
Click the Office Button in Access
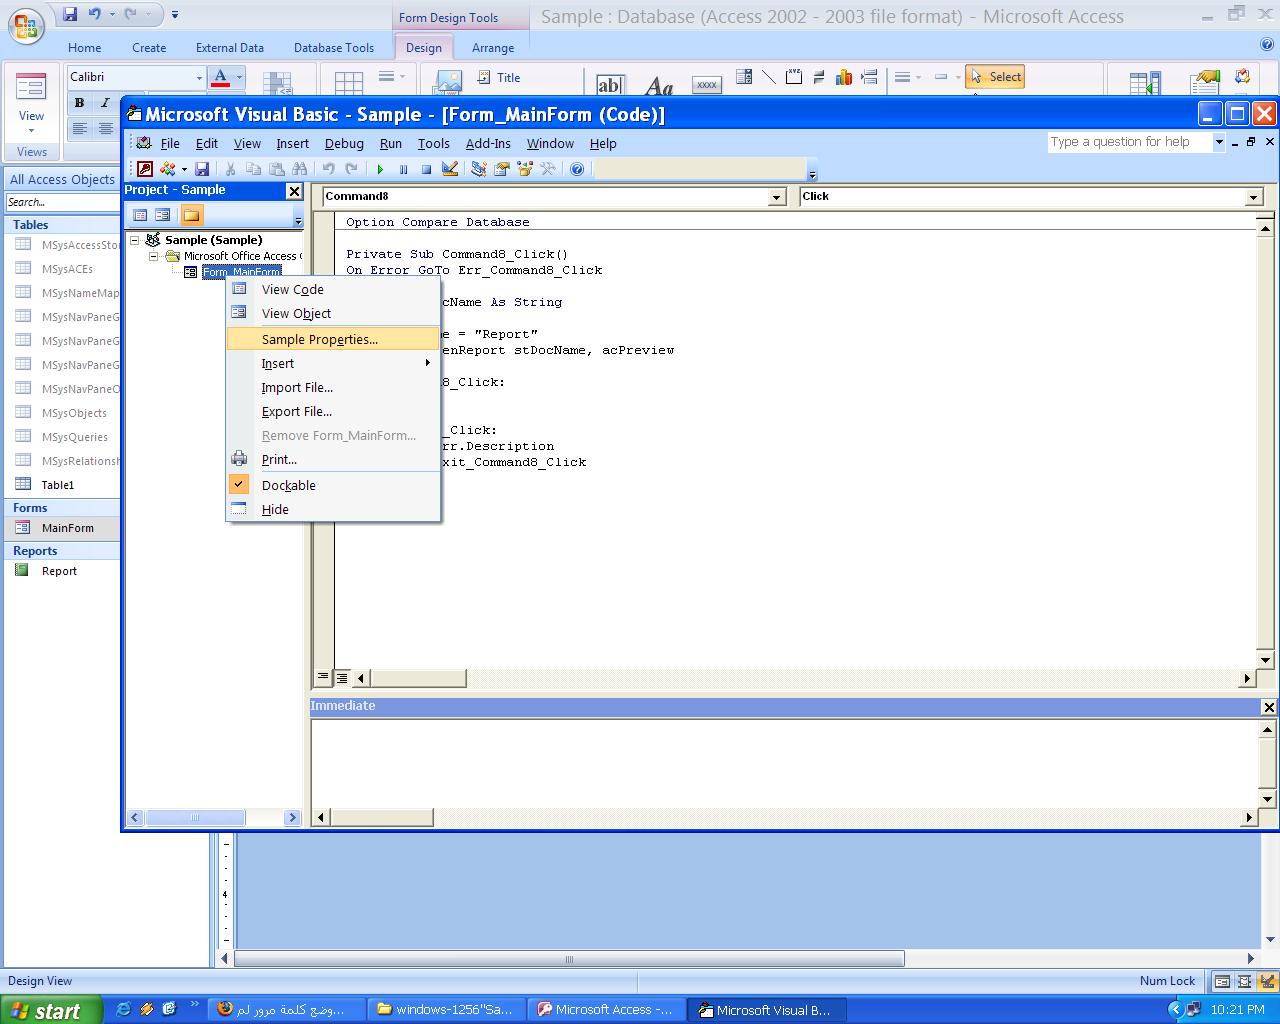pyautogui.click(x=26, y=24)
